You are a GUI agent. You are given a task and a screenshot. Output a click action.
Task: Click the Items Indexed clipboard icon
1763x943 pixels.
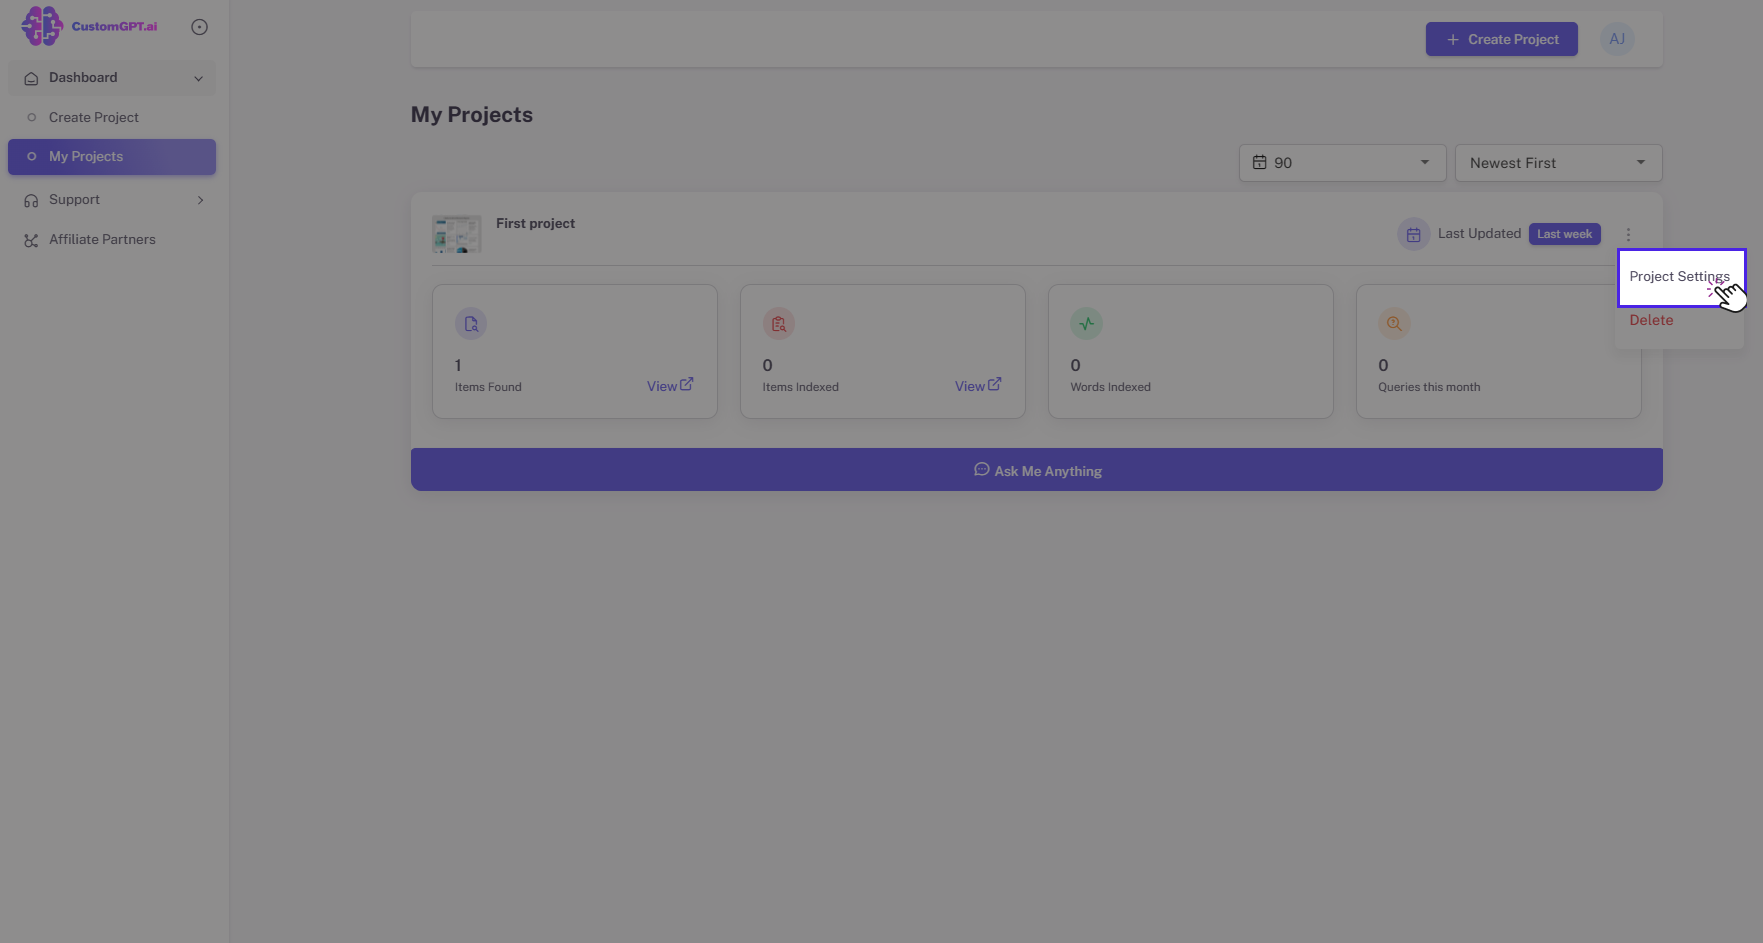coord(779,324)
